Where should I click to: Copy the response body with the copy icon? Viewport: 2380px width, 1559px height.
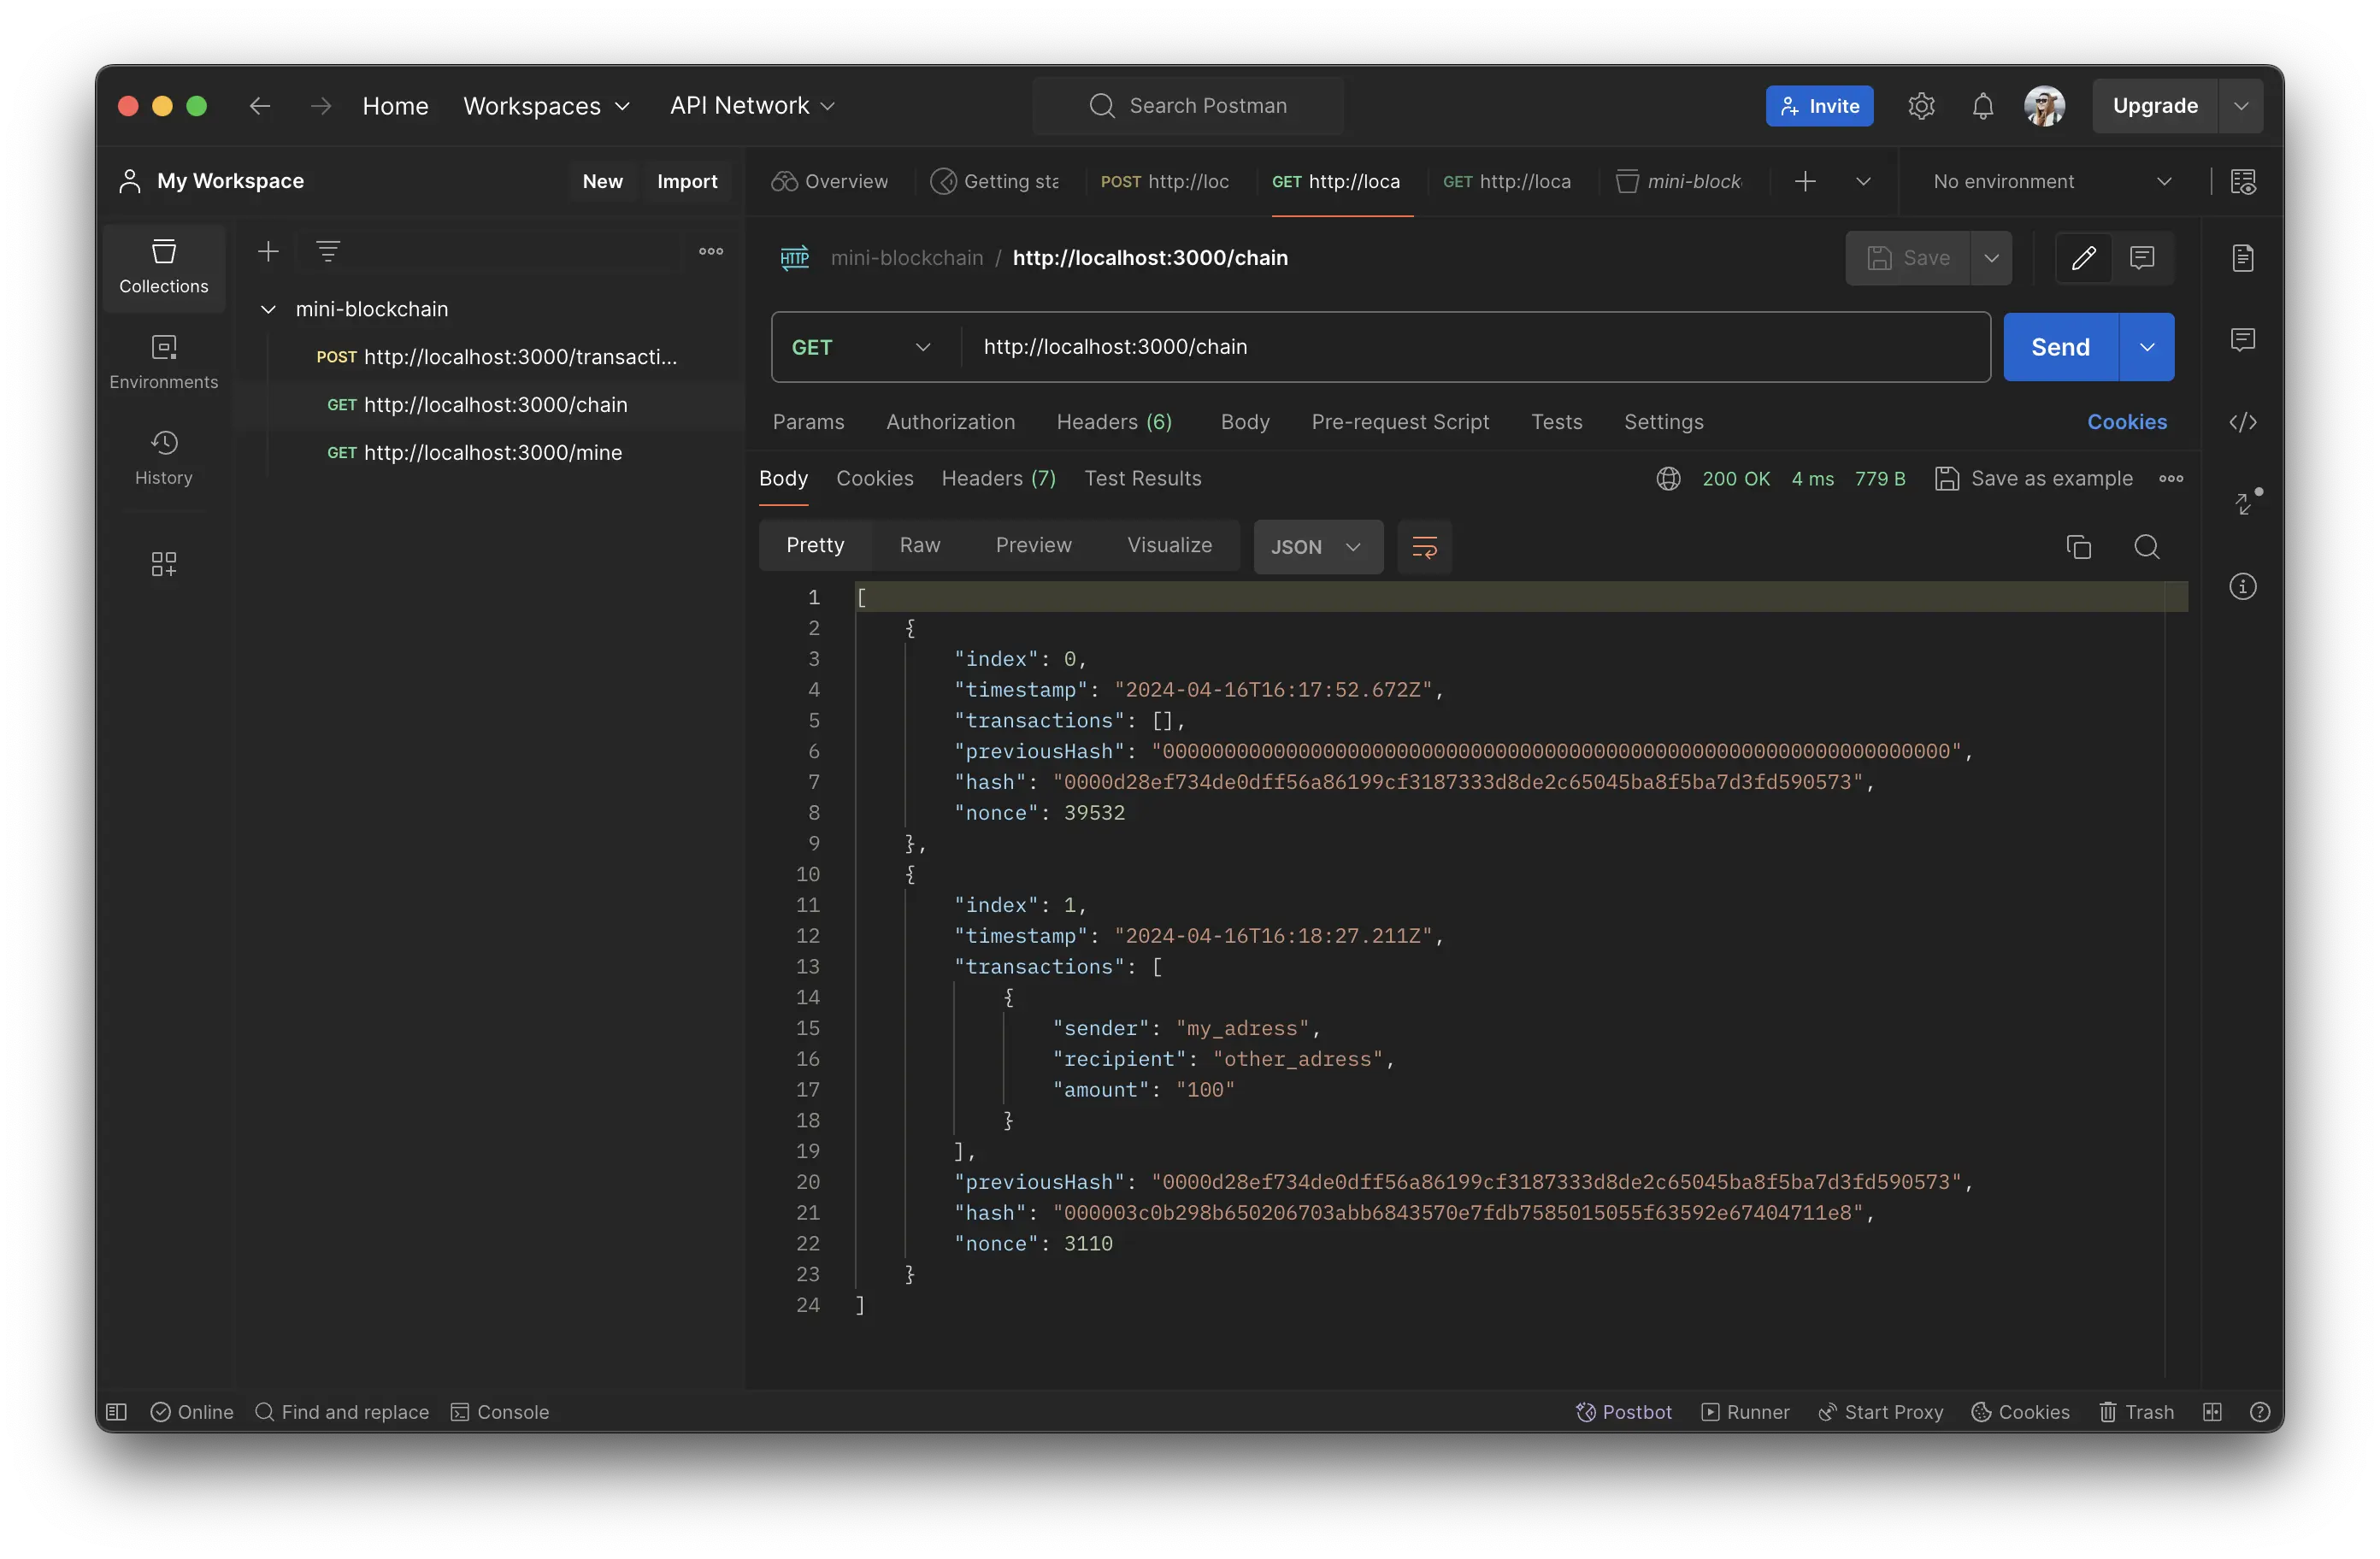[x=2078, y=547]
